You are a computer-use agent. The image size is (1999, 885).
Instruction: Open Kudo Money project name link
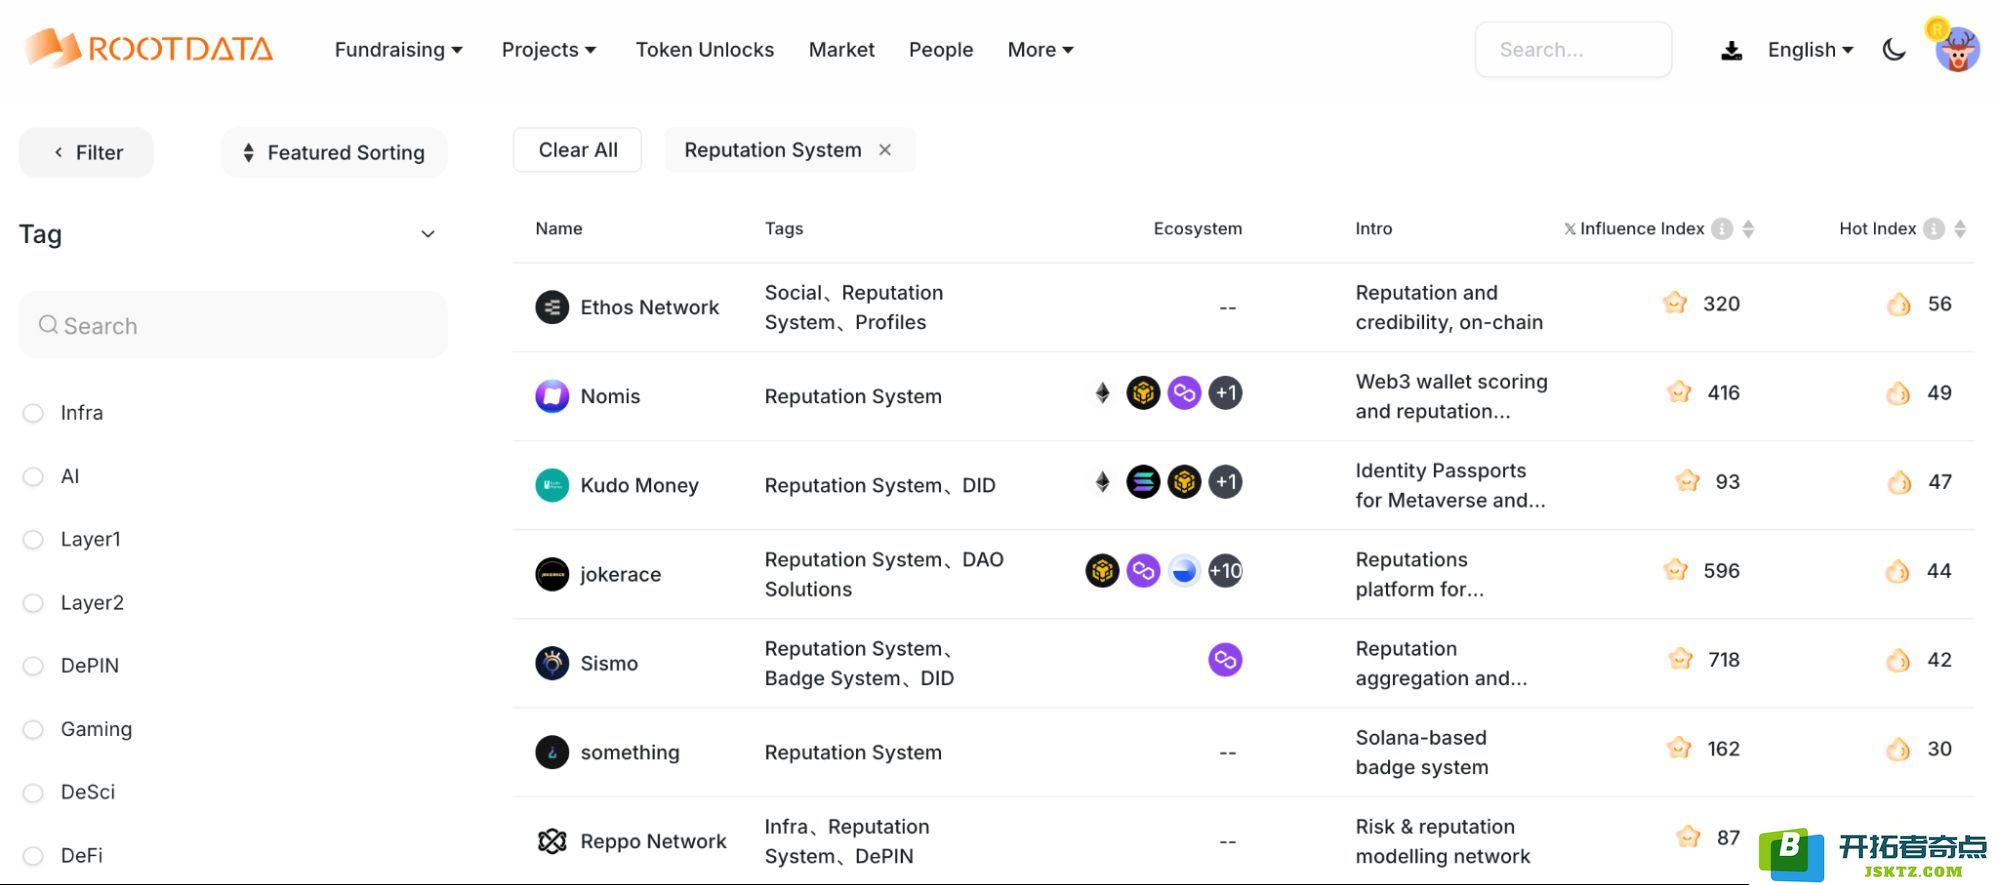pyautogui.click(x=639, y=485)
